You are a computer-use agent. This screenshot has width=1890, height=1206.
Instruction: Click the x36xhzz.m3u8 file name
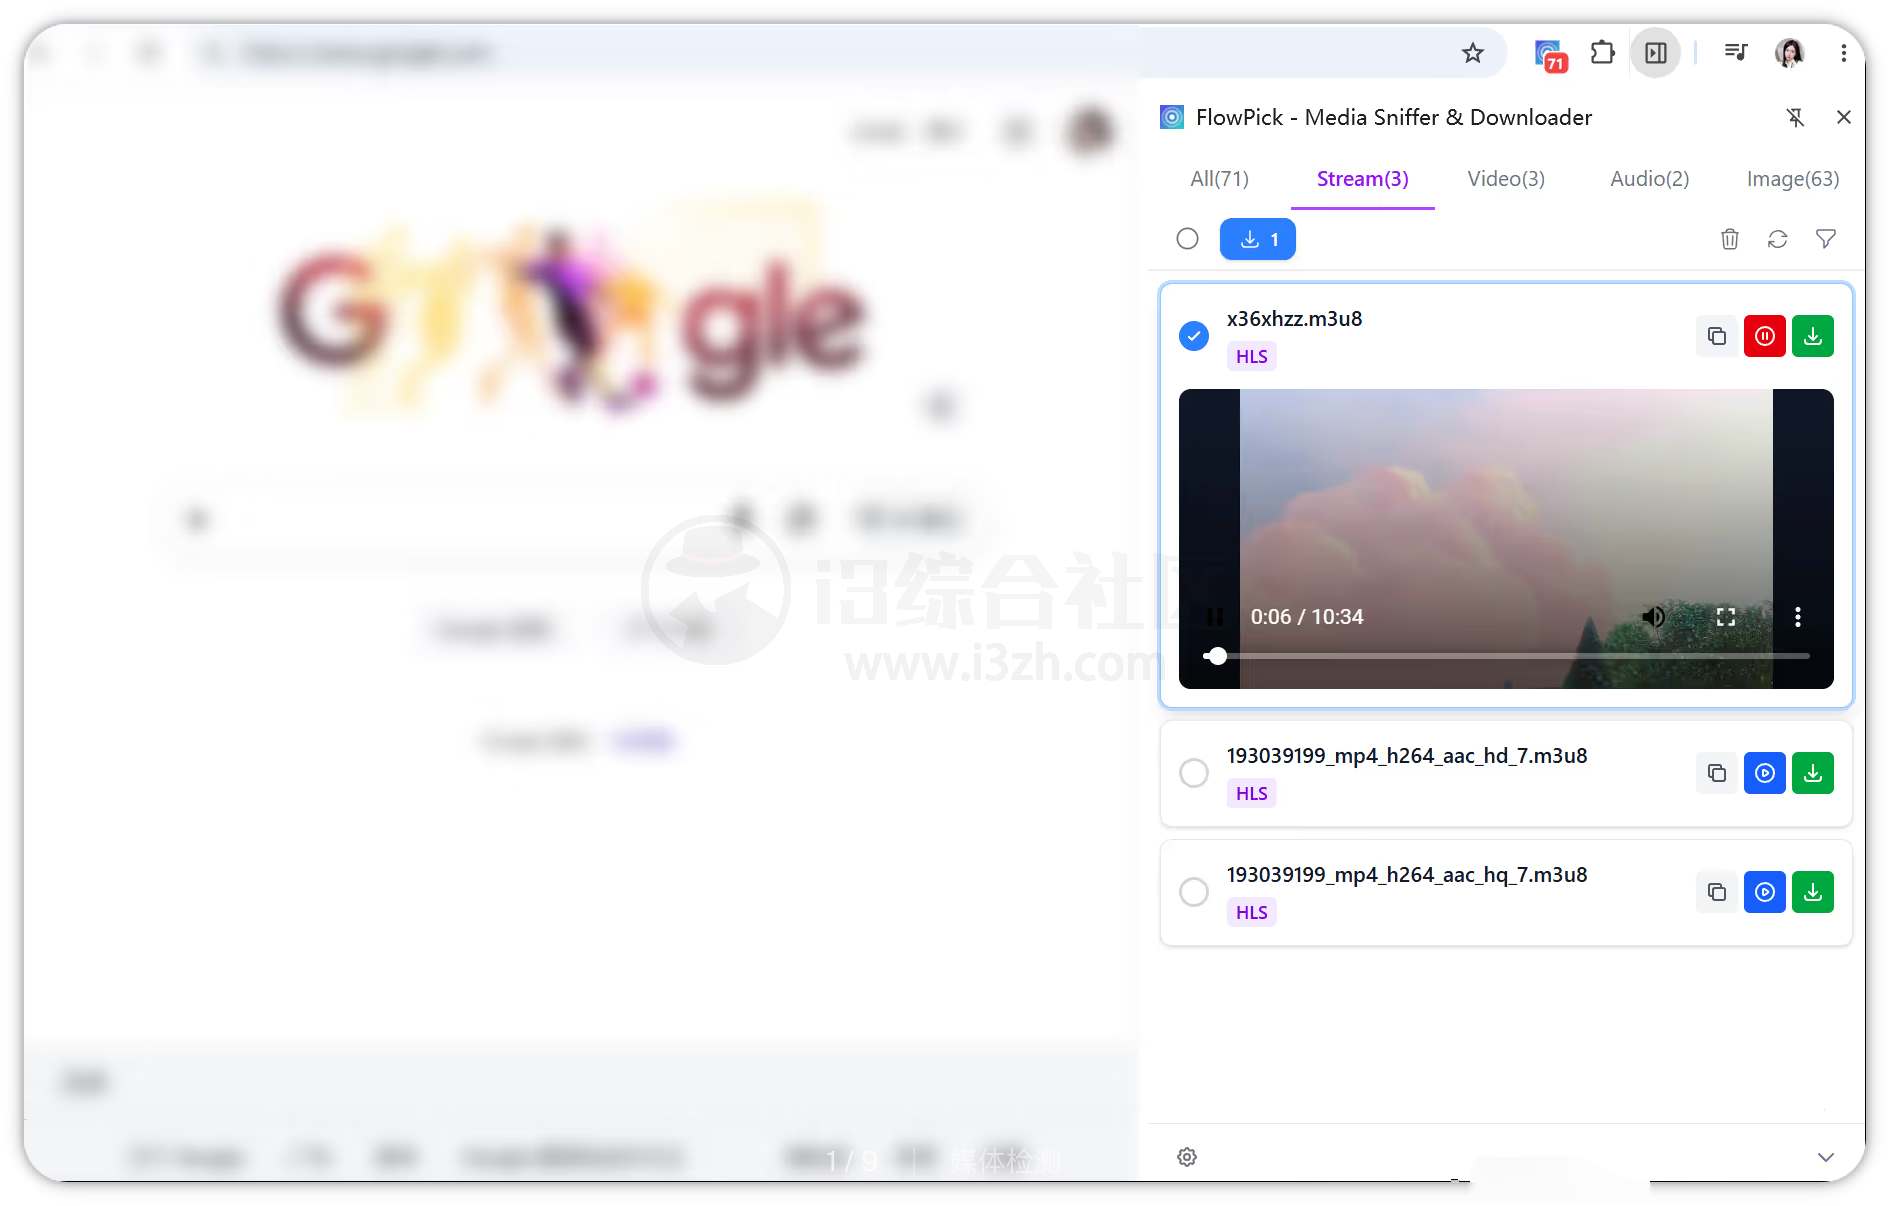tap(1294, 319)
